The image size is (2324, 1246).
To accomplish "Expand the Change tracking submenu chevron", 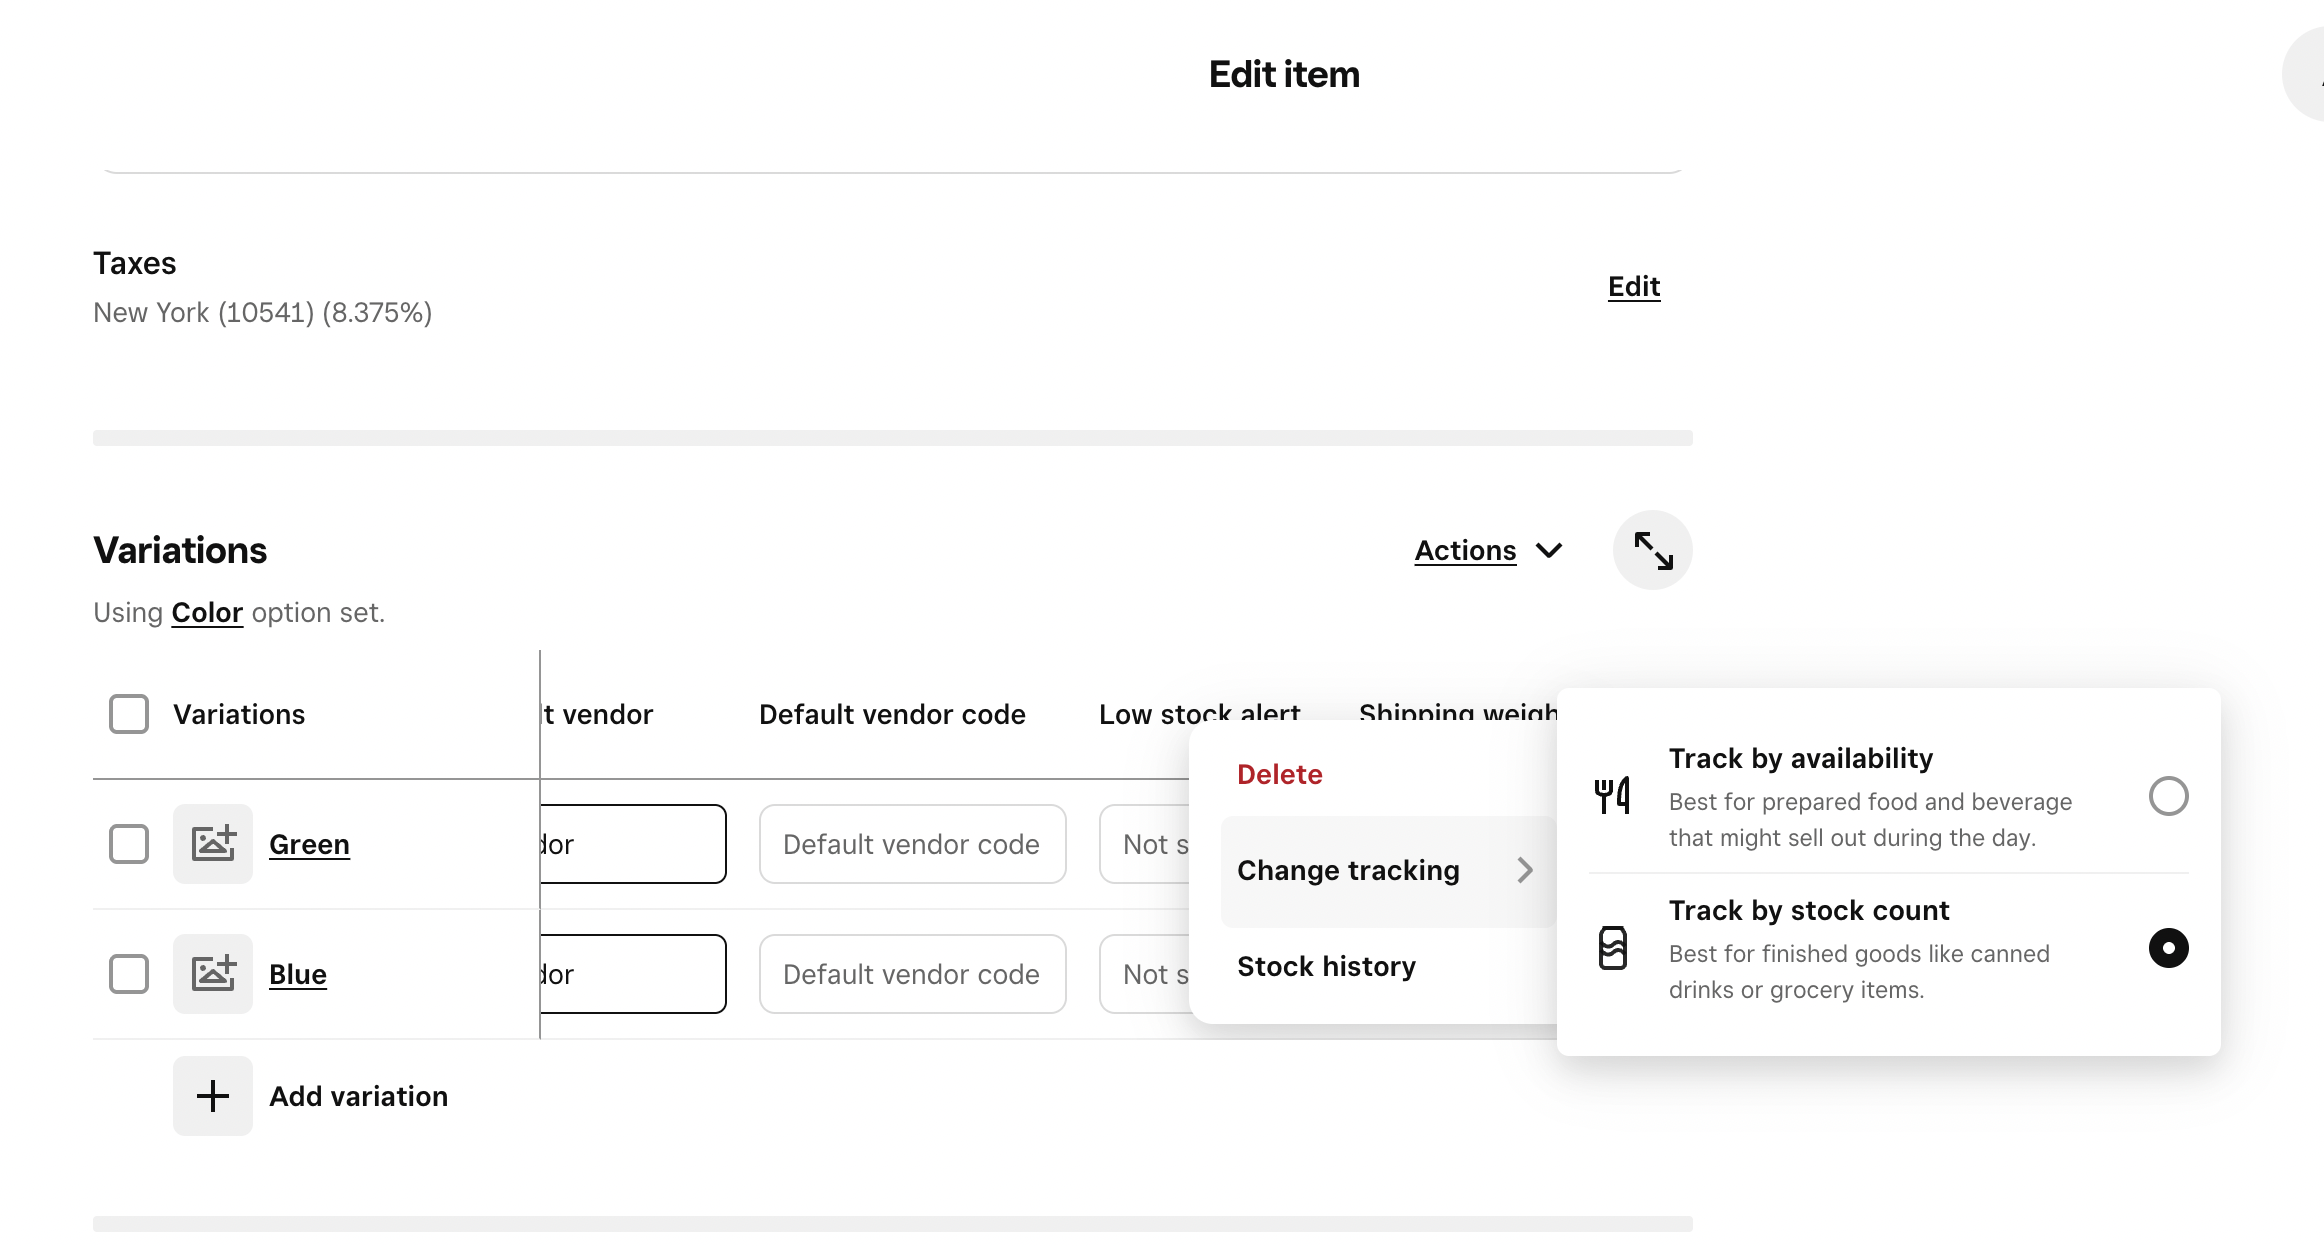I will pyautogui.click(x=1524, y=870).
